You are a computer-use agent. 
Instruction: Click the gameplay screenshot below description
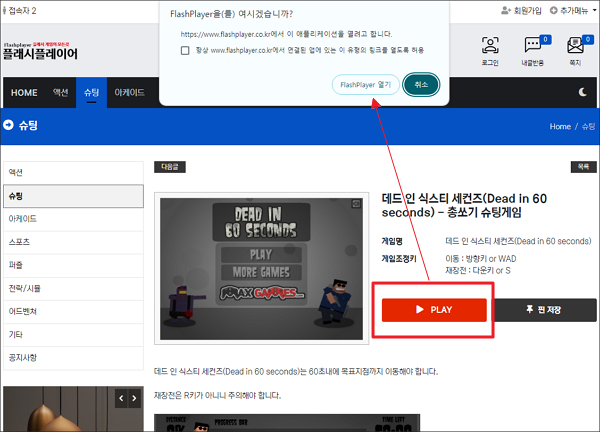coord(287,423)
